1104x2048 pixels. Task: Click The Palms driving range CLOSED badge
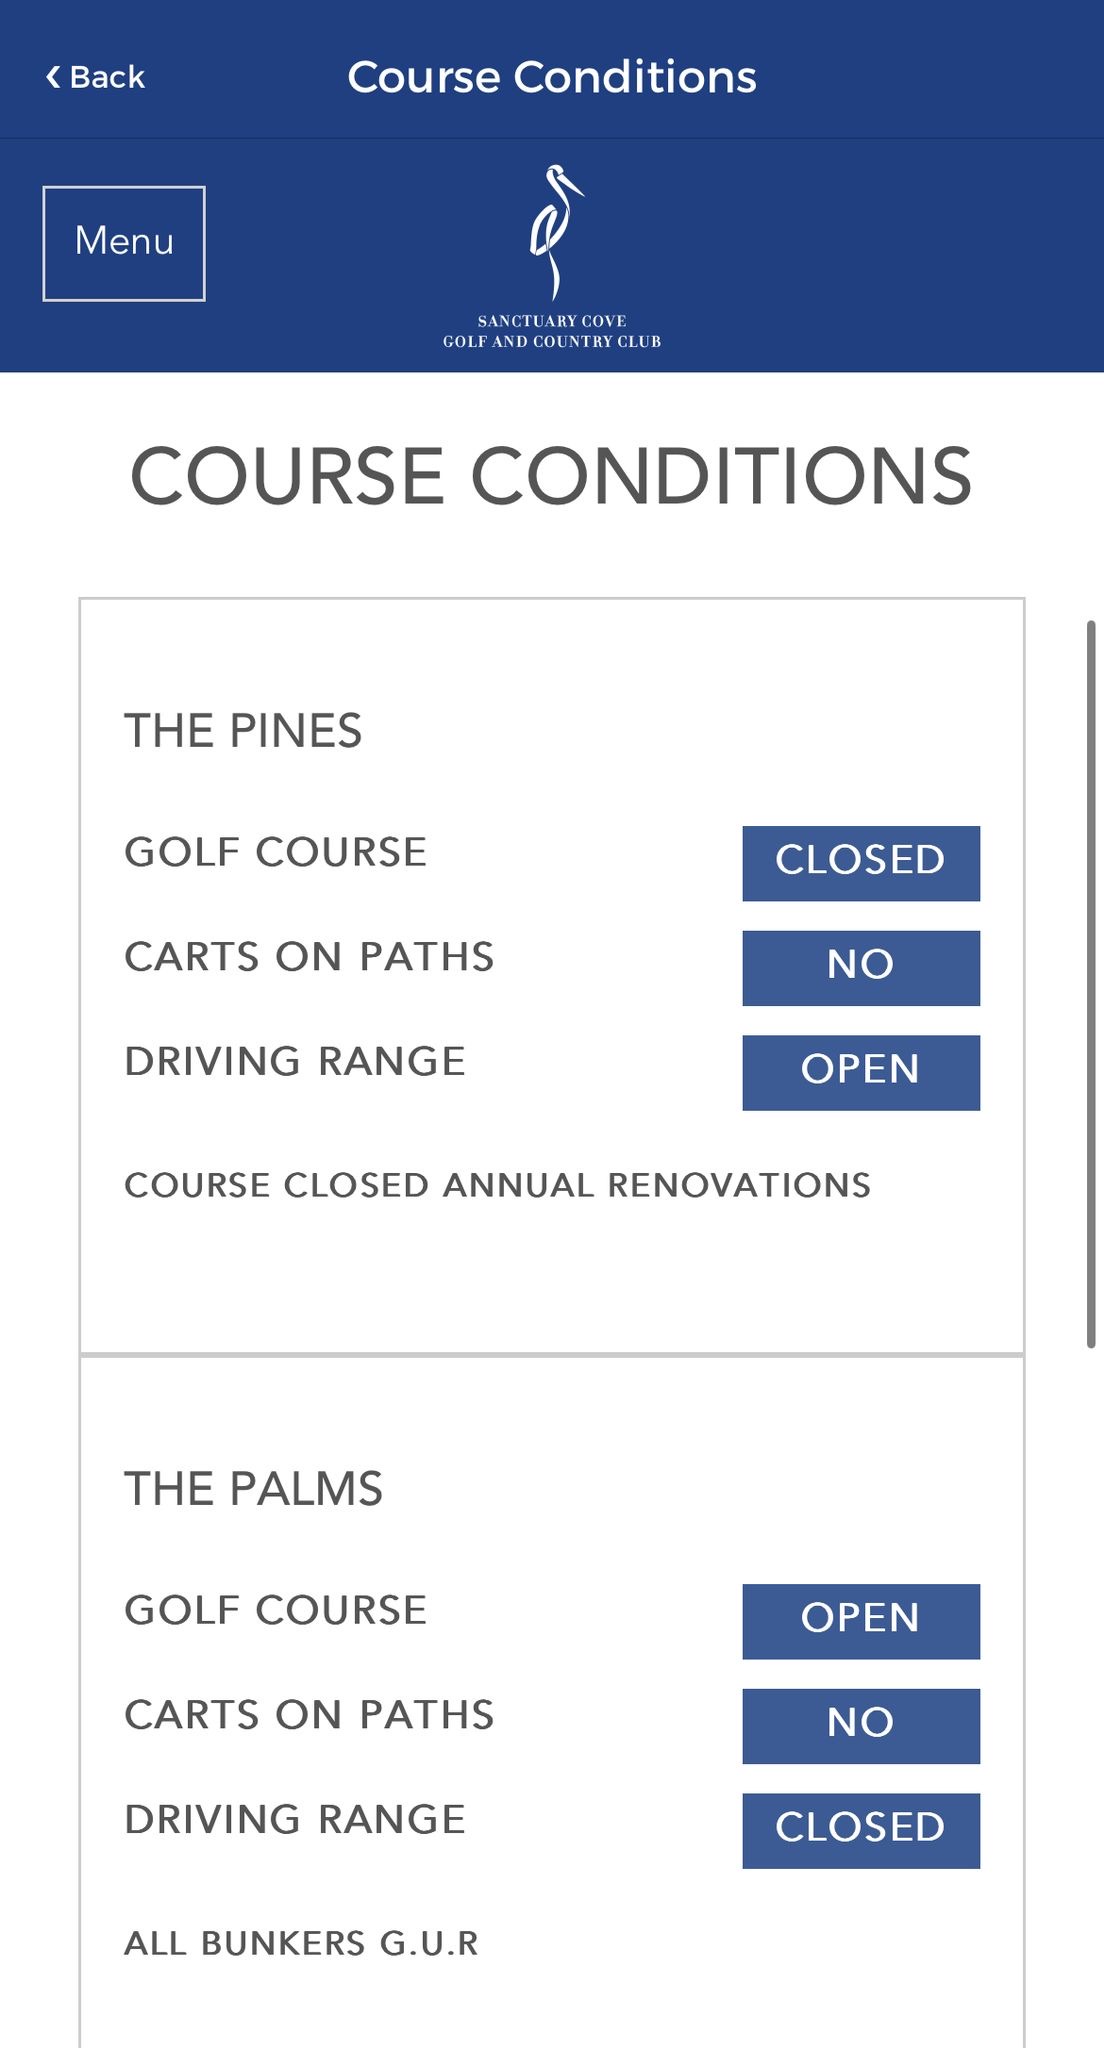[x=860, y=1830]
